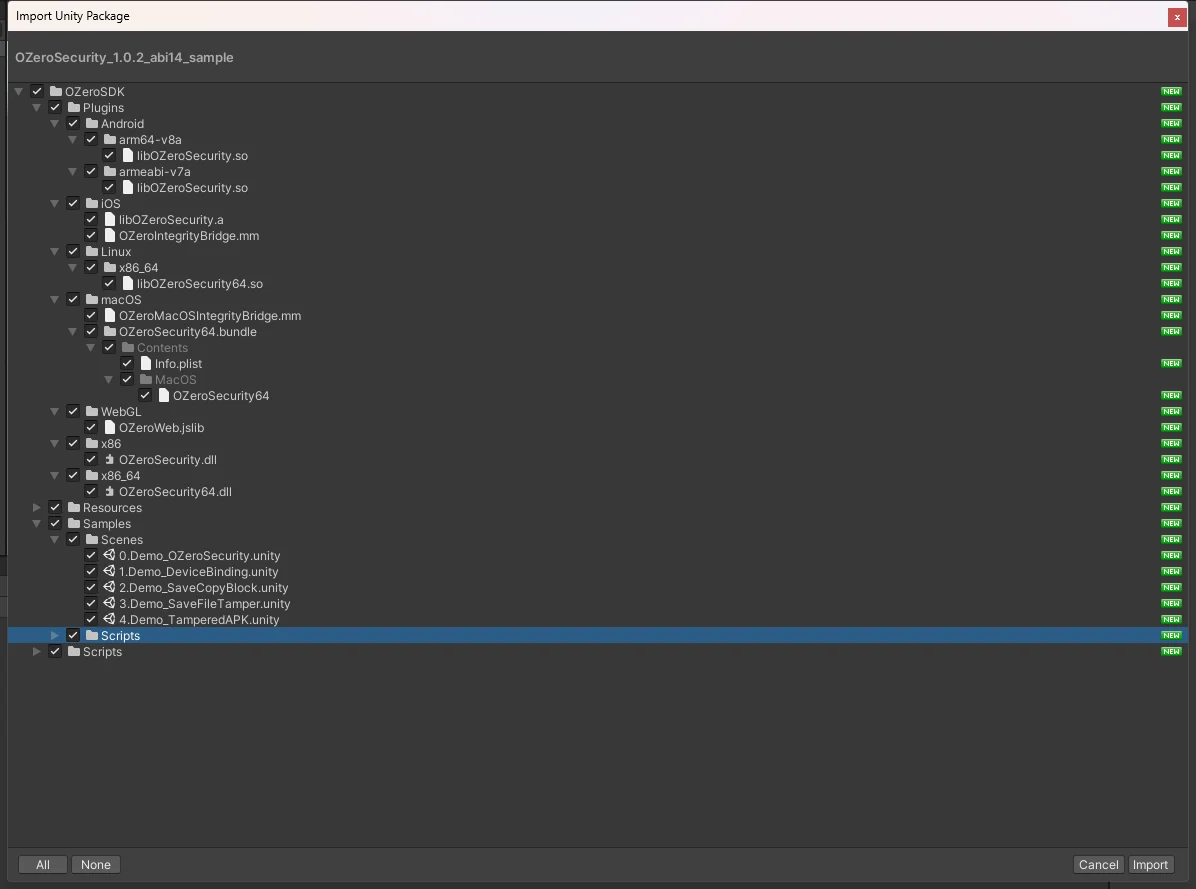Expand the collapsed Scripts folder directly under OZeroSDK
Viewport: 1196px width, 889px height.
click(x=37, y=652)
